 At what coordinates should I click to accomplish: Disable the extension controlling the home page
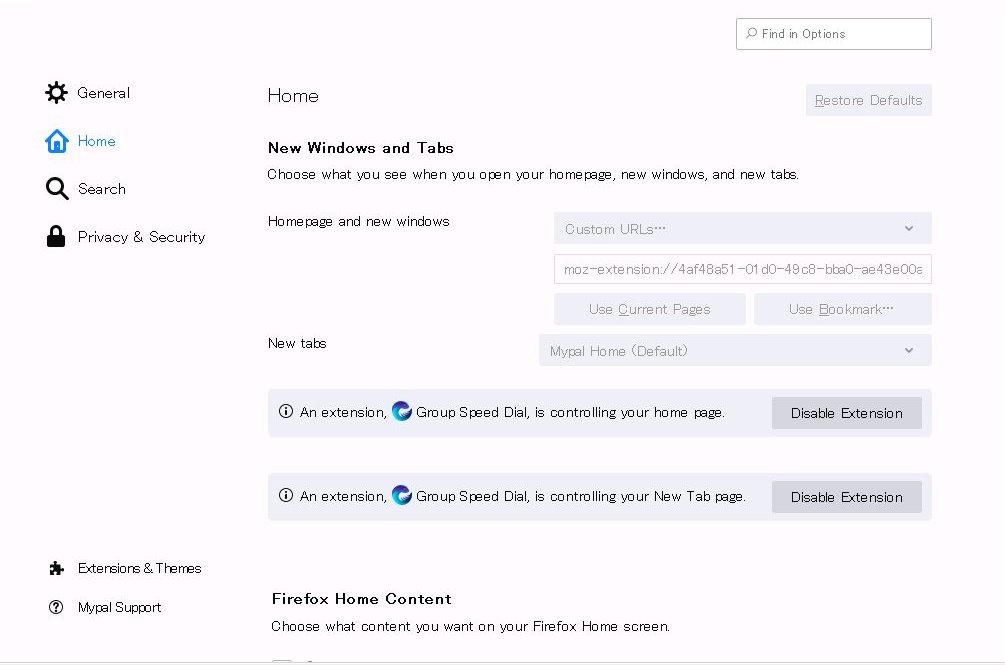tap(846, 412)
